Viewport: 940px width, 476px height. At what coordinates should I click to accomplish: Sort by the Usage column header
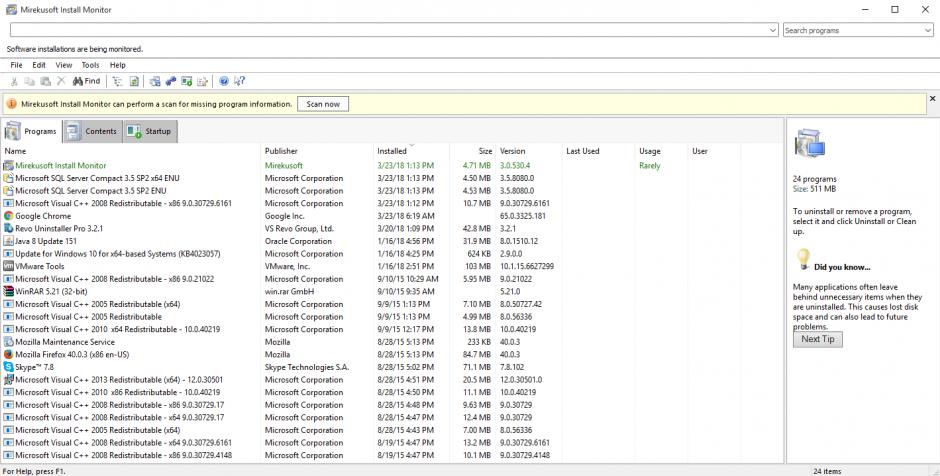pyautogui.click(x=661, y=152)
